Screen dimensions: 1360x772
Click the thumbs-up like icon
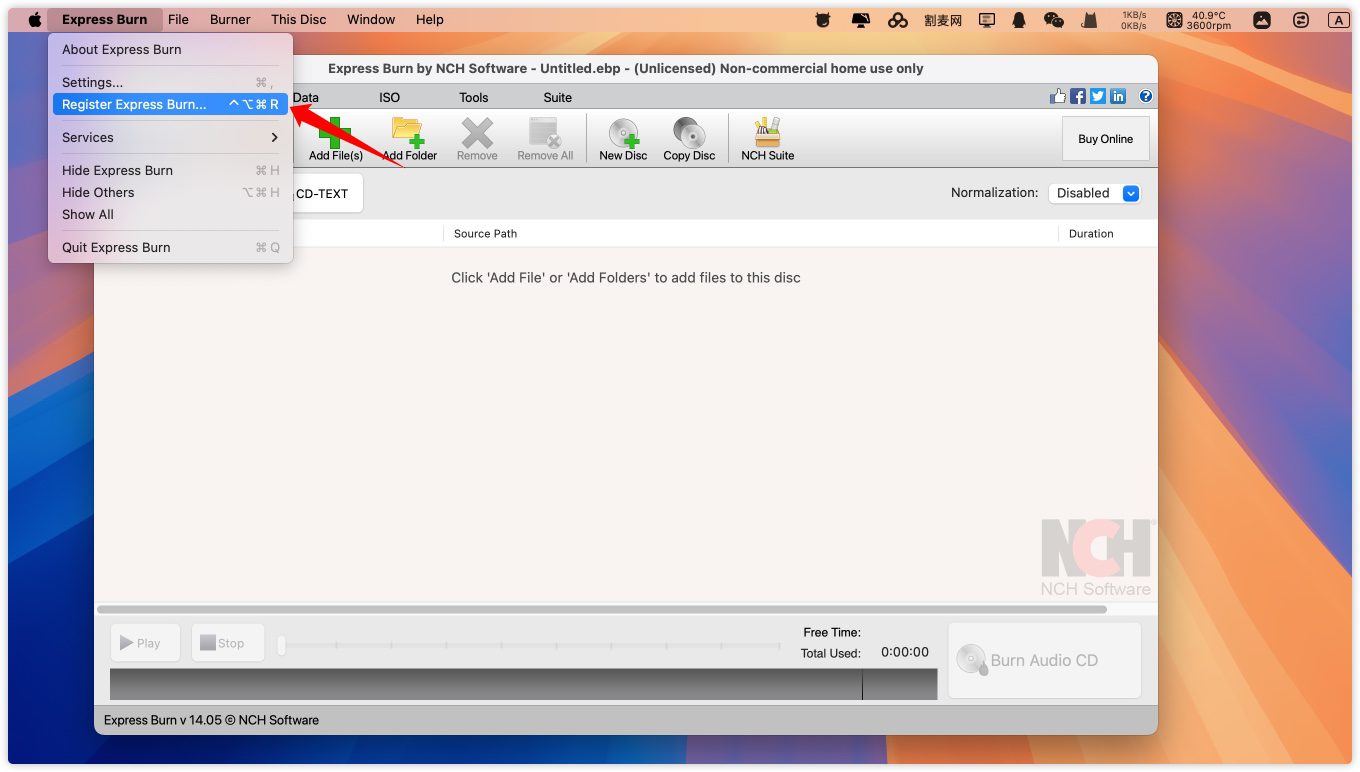(1058, 96)
